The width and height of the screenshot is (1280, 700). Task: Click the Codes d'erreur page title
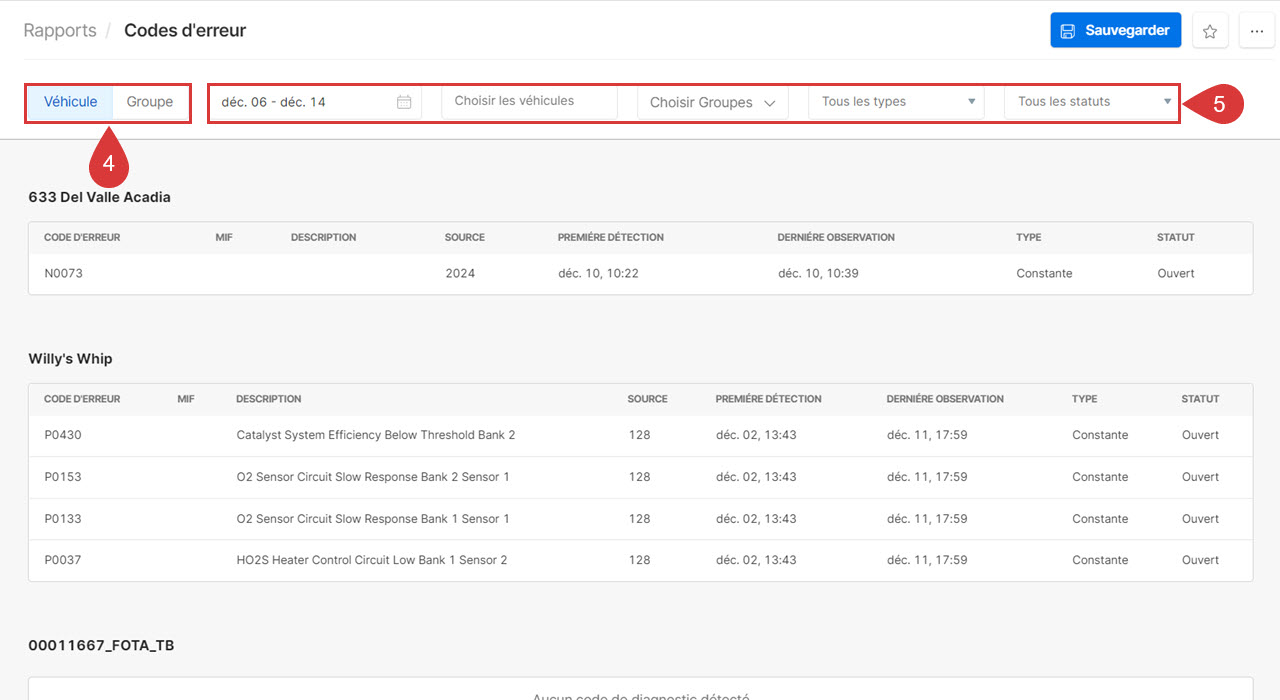pos(185,30)
